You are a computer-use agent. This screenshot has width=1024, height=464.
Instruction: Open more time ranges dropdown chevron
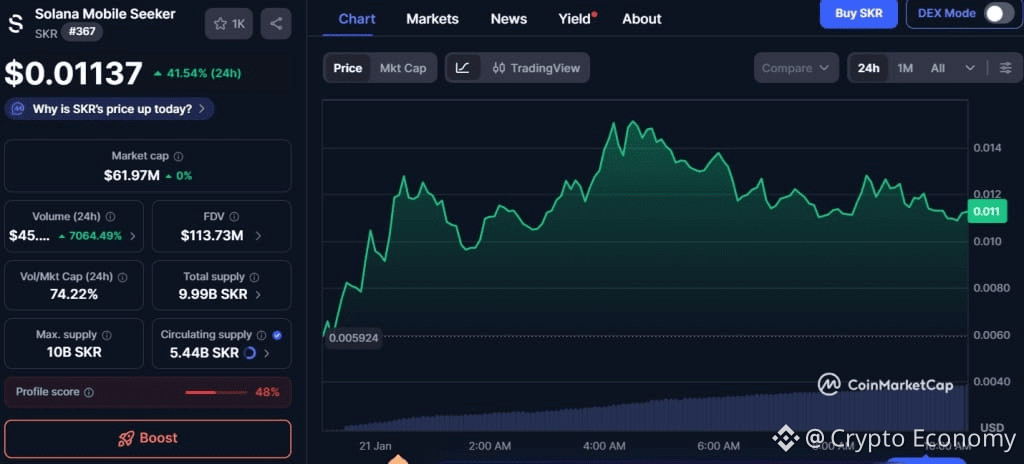pos(970,68)
